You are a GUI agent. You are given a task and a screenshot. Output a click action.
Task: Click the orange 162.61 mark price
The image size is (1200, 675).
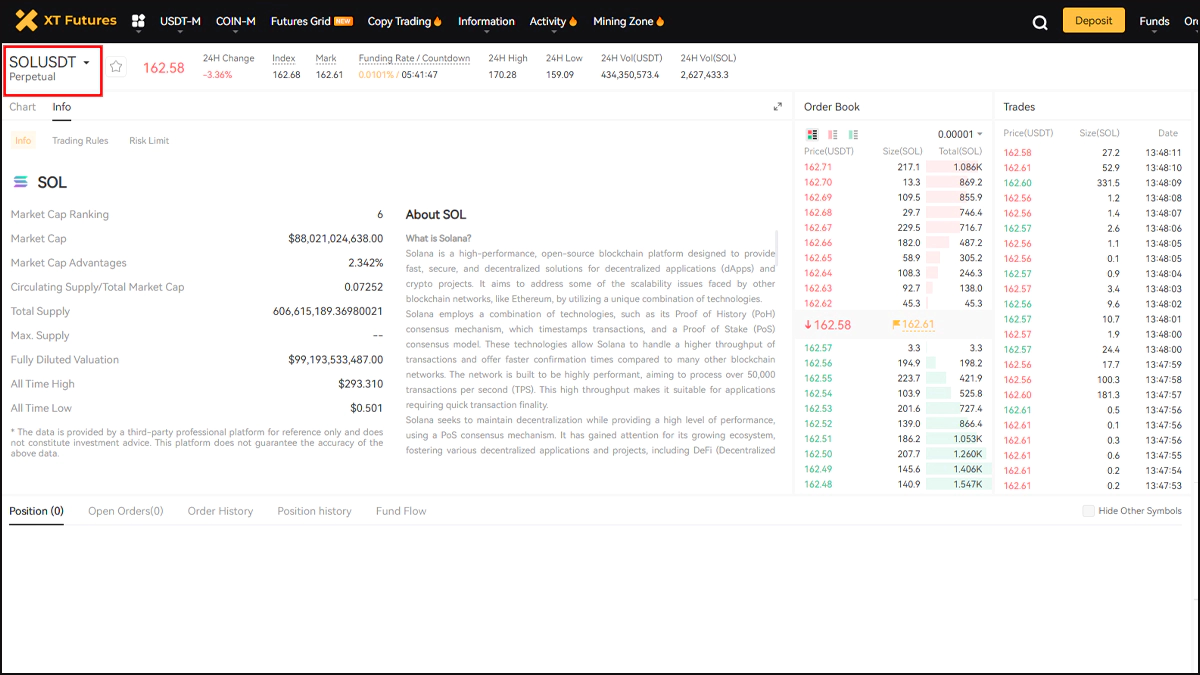(918, 325)
